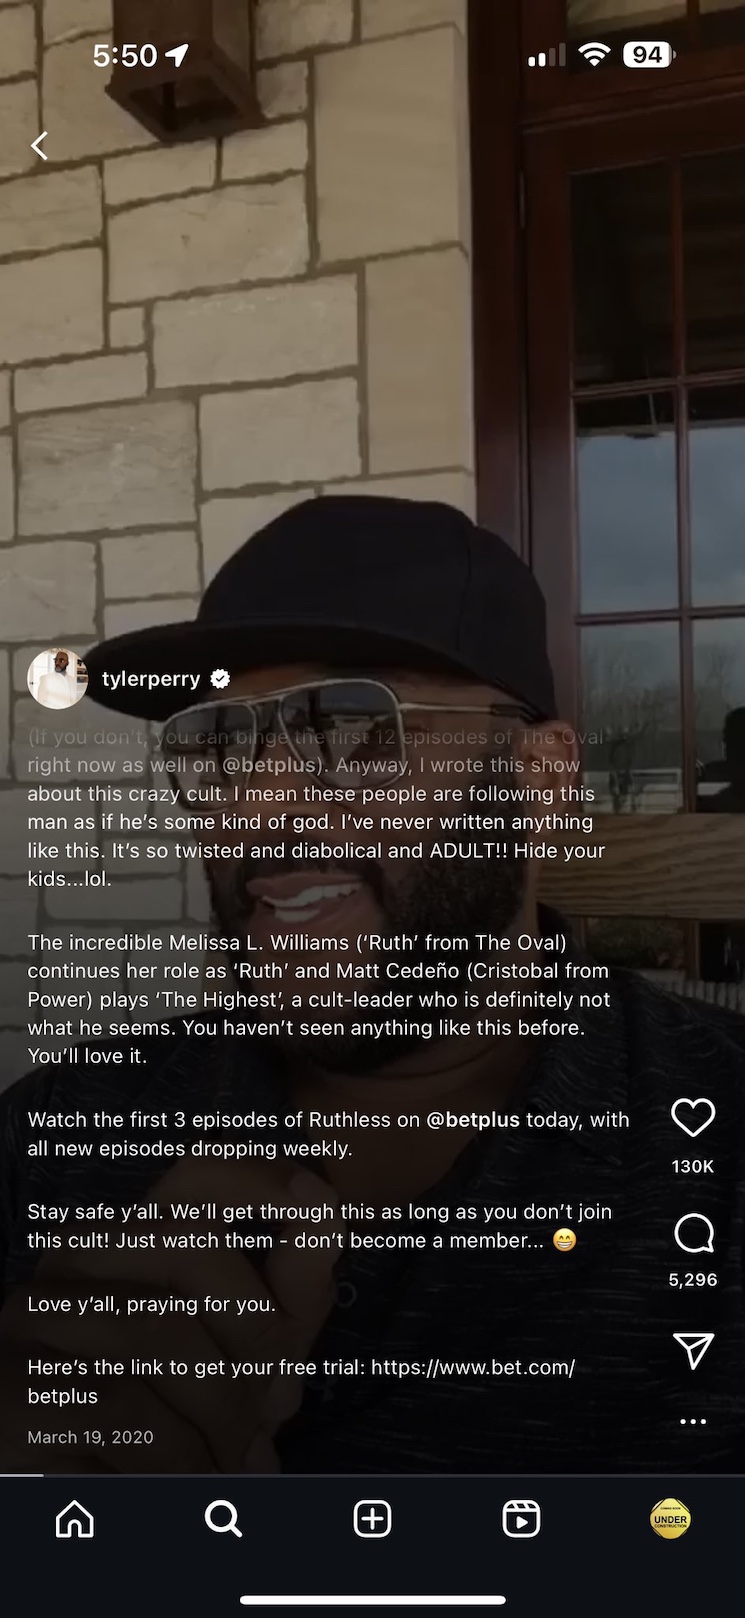Open the tylerperry username link
The image size is (745, 1618).
tap(151, 679)
